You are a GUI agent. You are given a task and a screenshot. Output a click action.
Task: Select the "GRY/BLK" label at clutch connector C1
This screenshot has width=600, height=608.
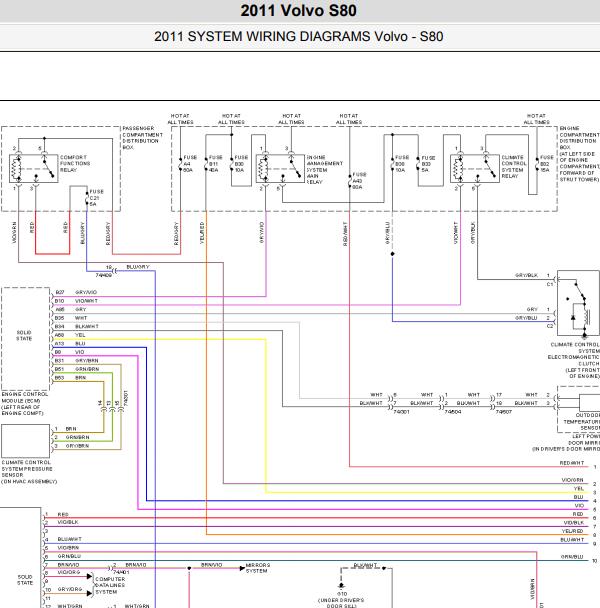tap(526, 275)
